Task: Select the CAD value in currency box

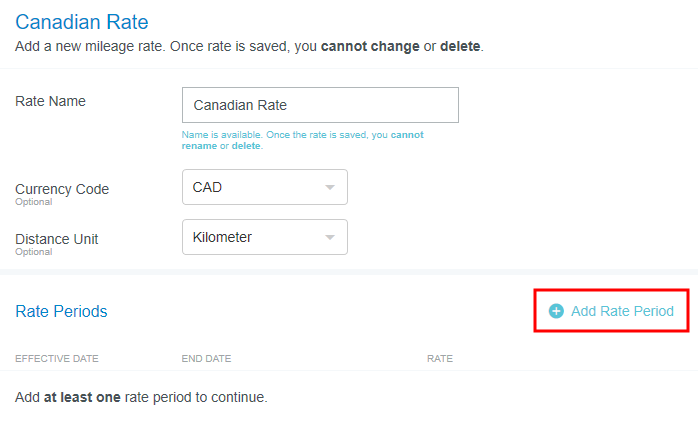Action: pos(207,187)
